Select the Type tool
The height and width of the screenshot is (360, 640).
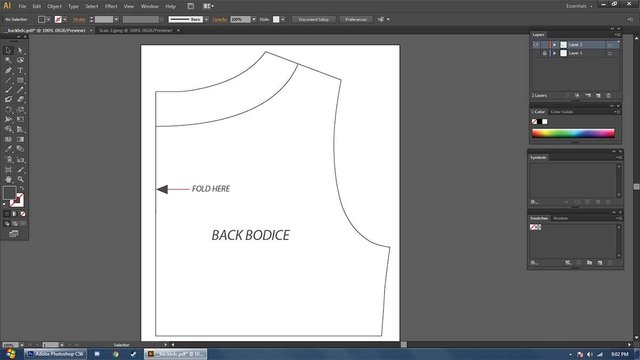(x=20, y=70)
